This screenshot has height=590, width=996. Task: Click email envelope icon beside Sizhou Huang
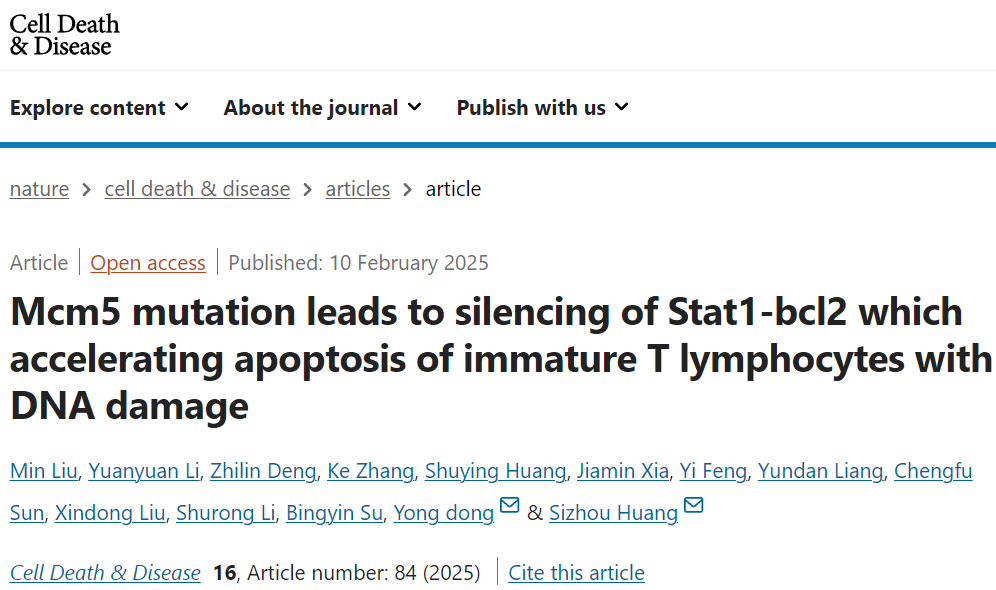point(694,505)
